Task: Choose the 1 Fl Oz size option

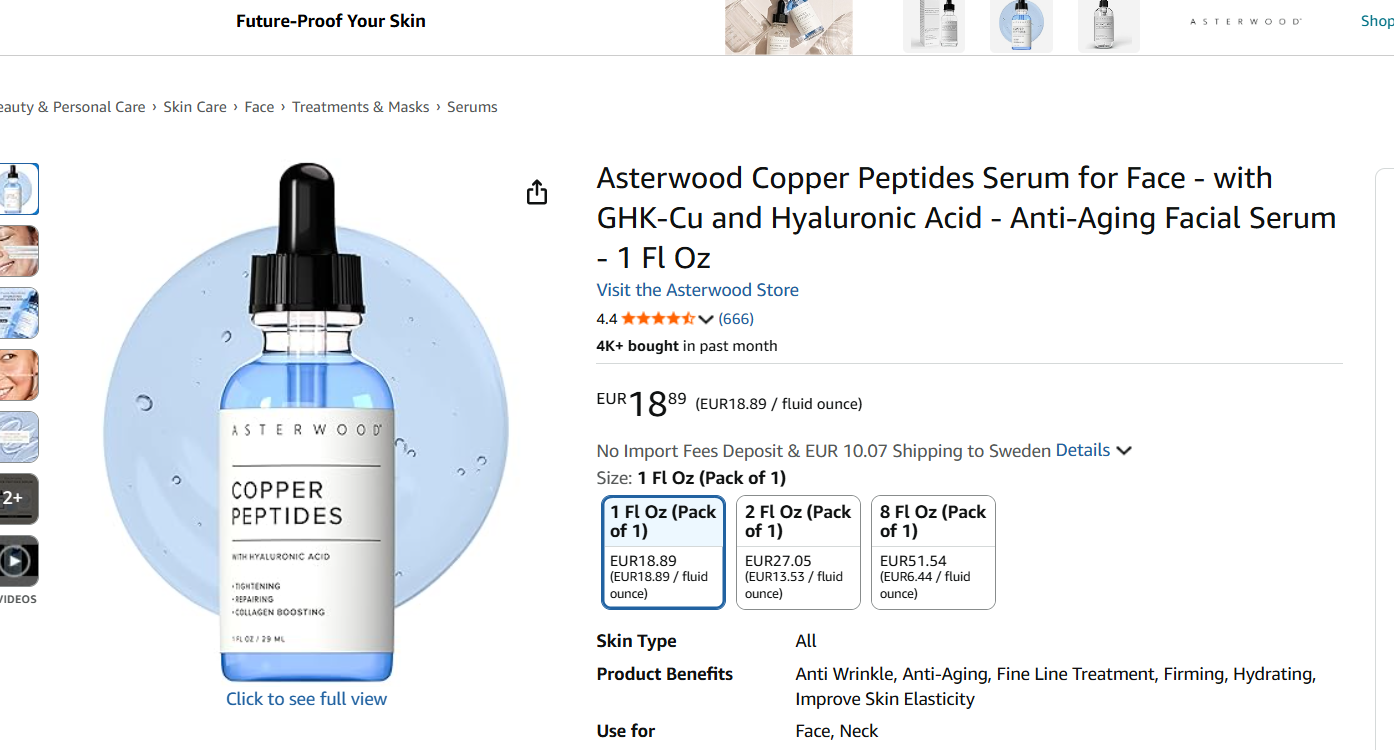Action: [663, 552]
